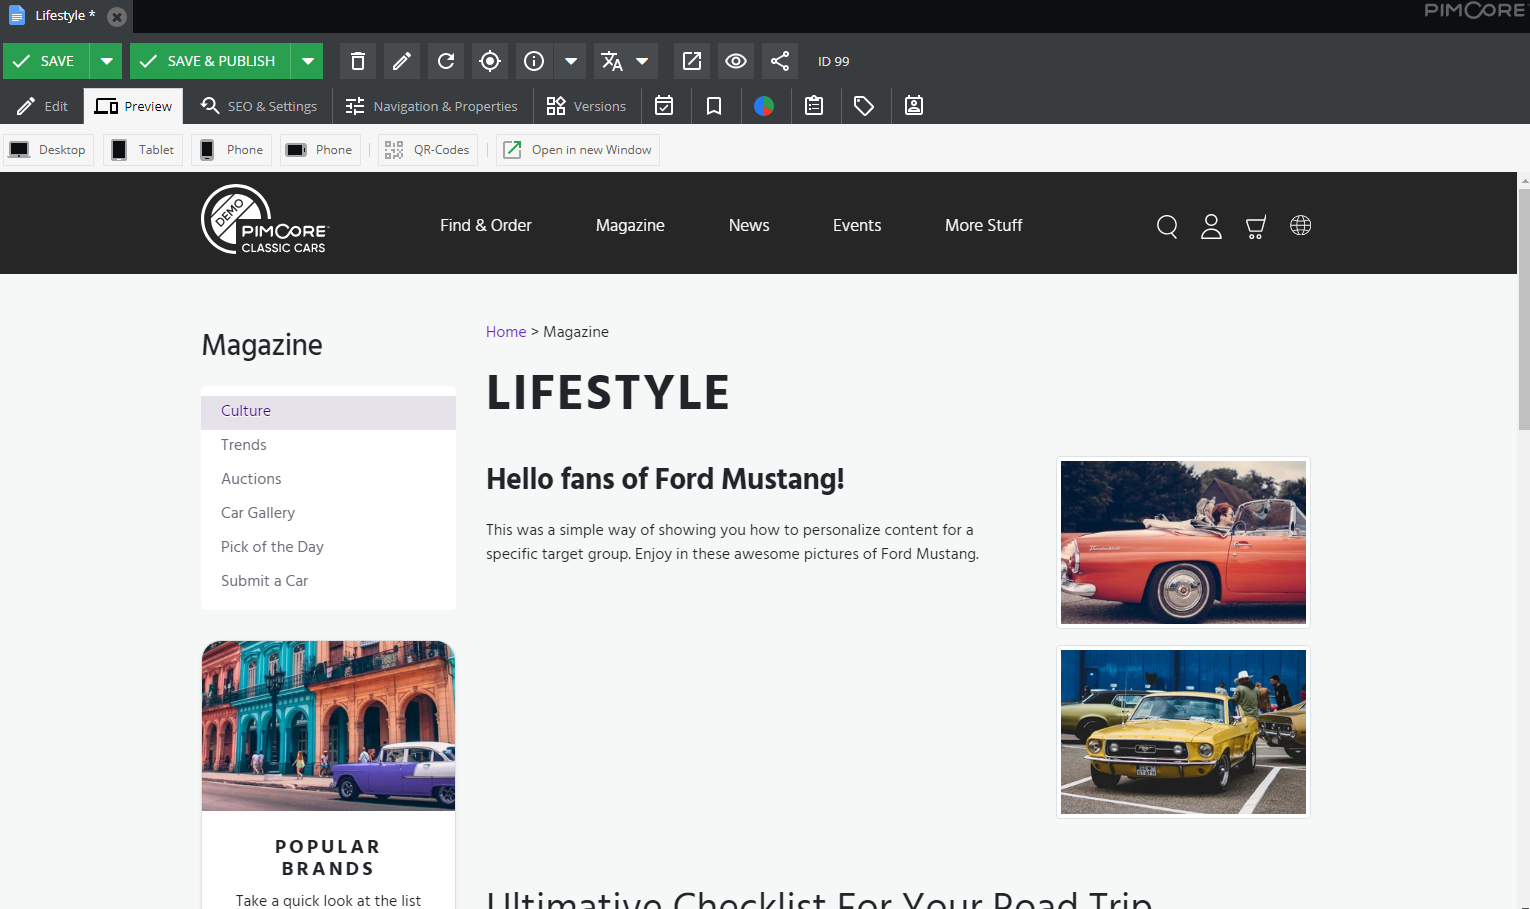The image size is (1530, 909).
Task: Open Find & Order in site navigation
Action: pos(486,226)
